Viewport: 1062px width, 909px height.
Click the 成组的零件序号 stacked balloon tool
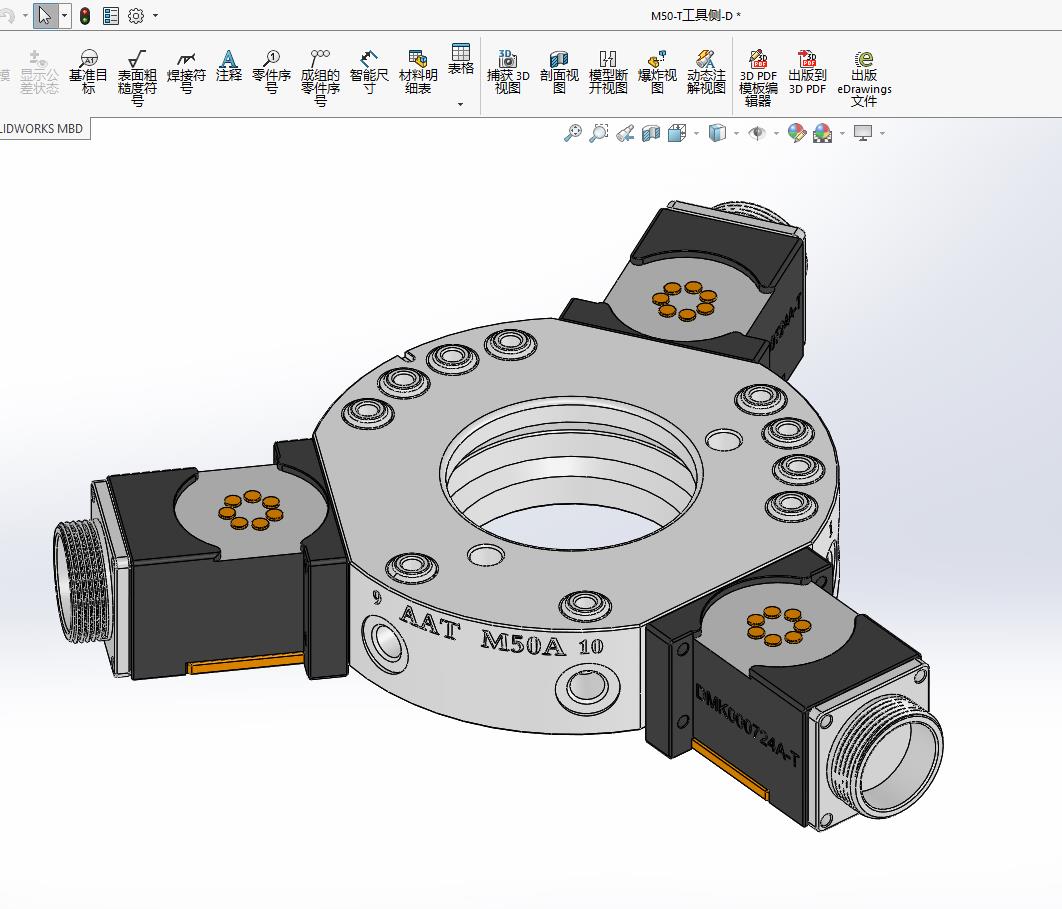320,78
